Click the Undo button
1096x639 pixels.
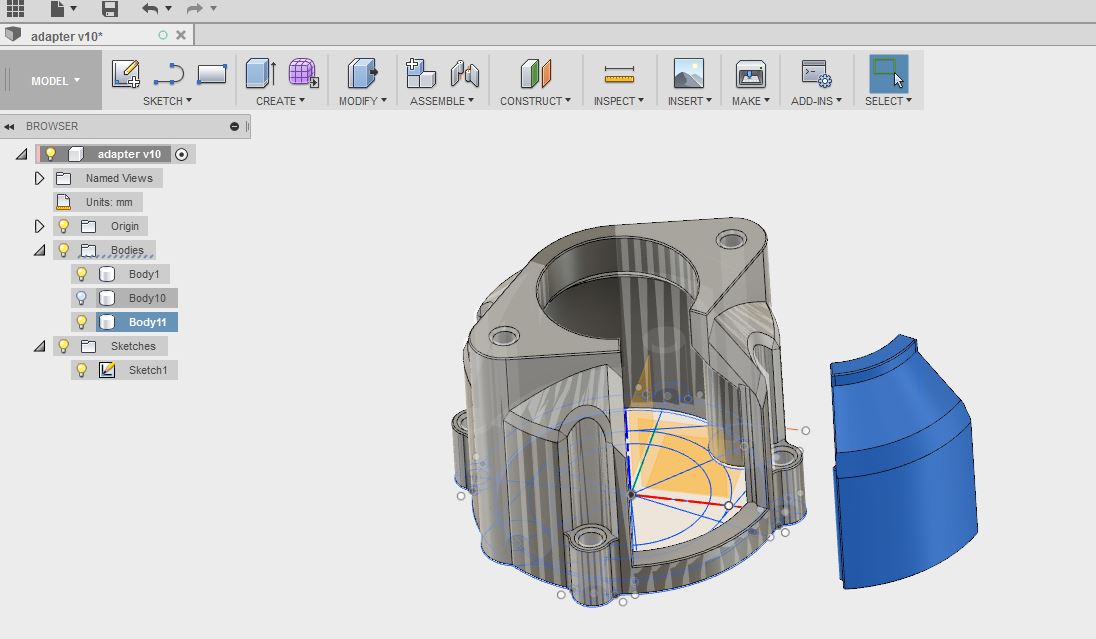pyautogui.click(x=150, y=9)
